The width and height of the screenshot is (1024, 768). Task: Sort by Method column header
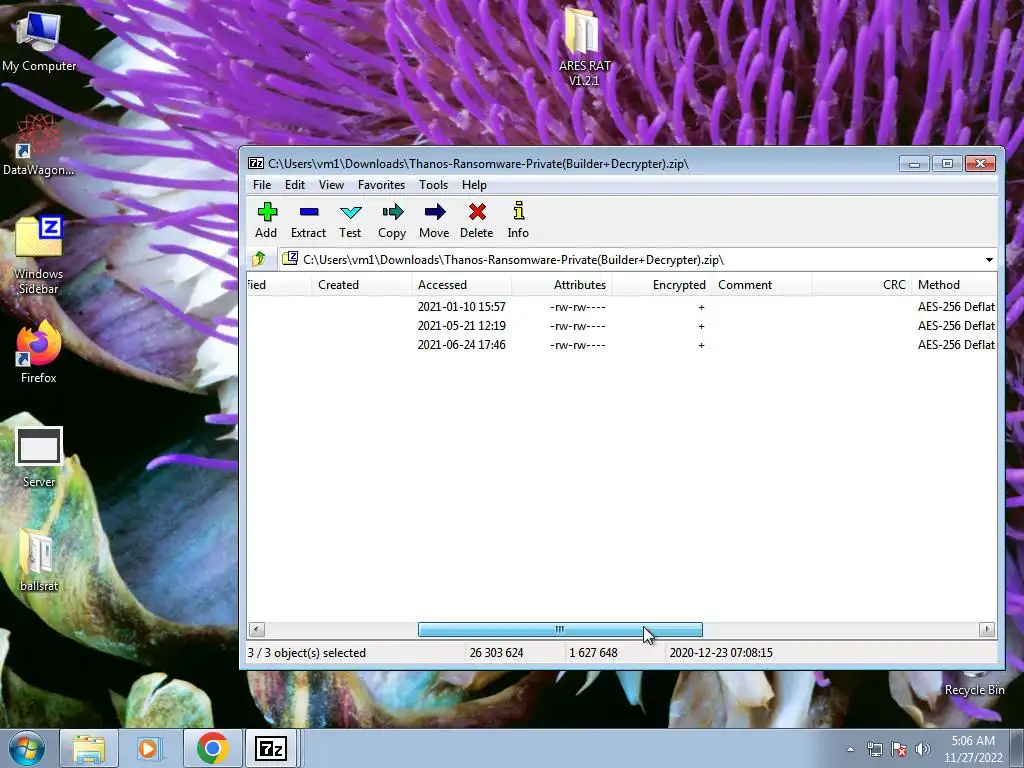coord(954,285)
